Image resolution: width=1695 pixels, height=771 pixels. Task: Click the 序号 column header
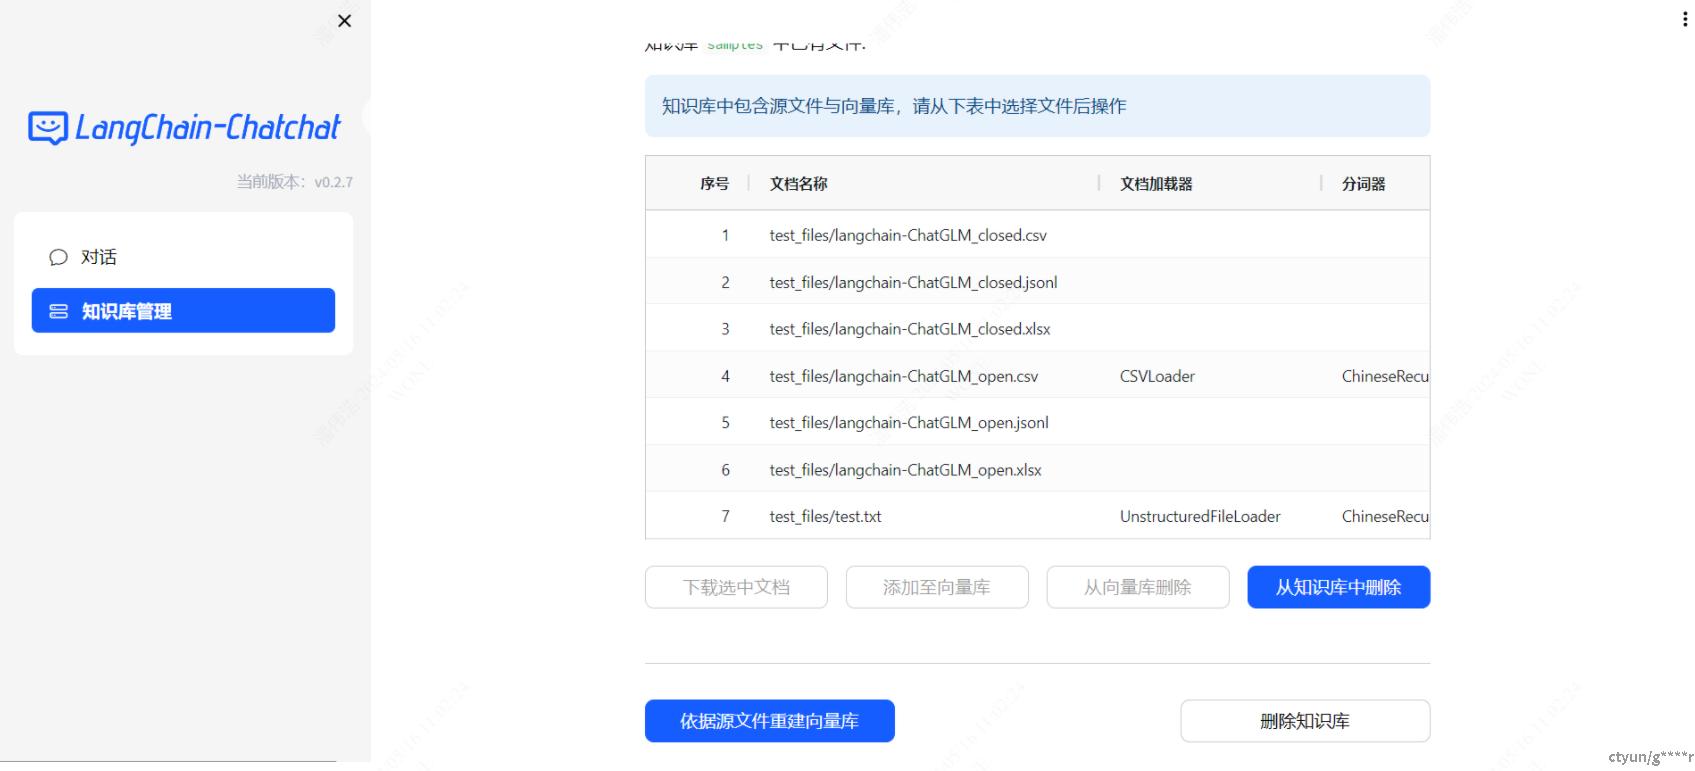click(714, 184)
